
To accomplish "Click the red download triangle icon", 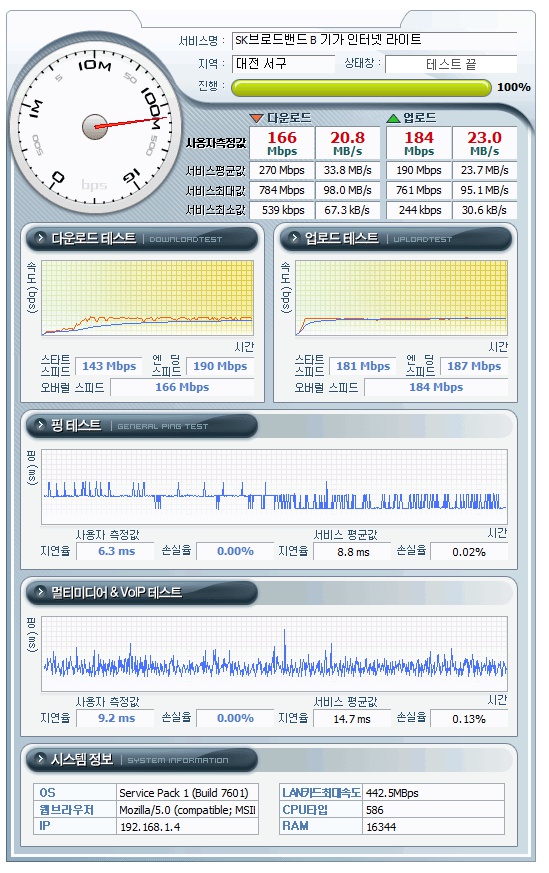I will 257,118.
